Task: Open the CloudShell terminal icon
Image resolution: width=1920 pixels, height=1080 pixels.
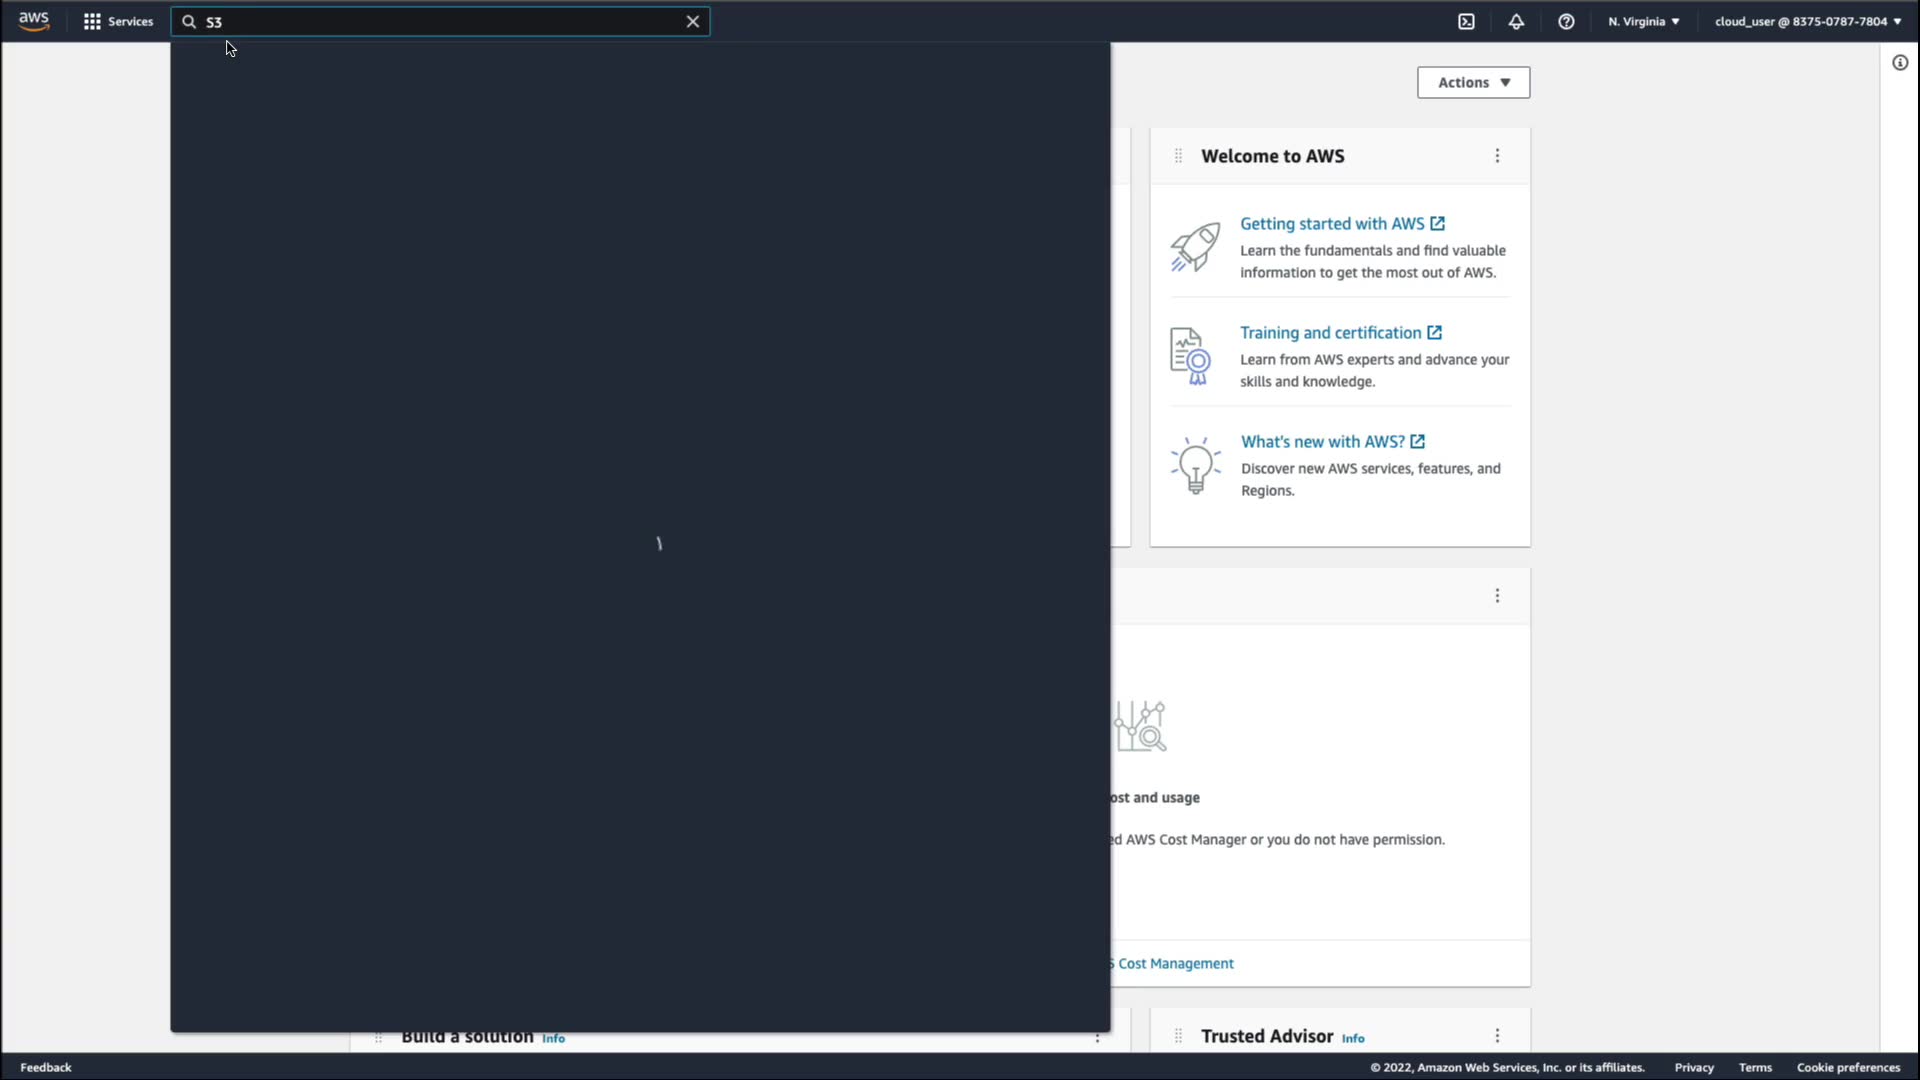Action: coord(1466,21)
